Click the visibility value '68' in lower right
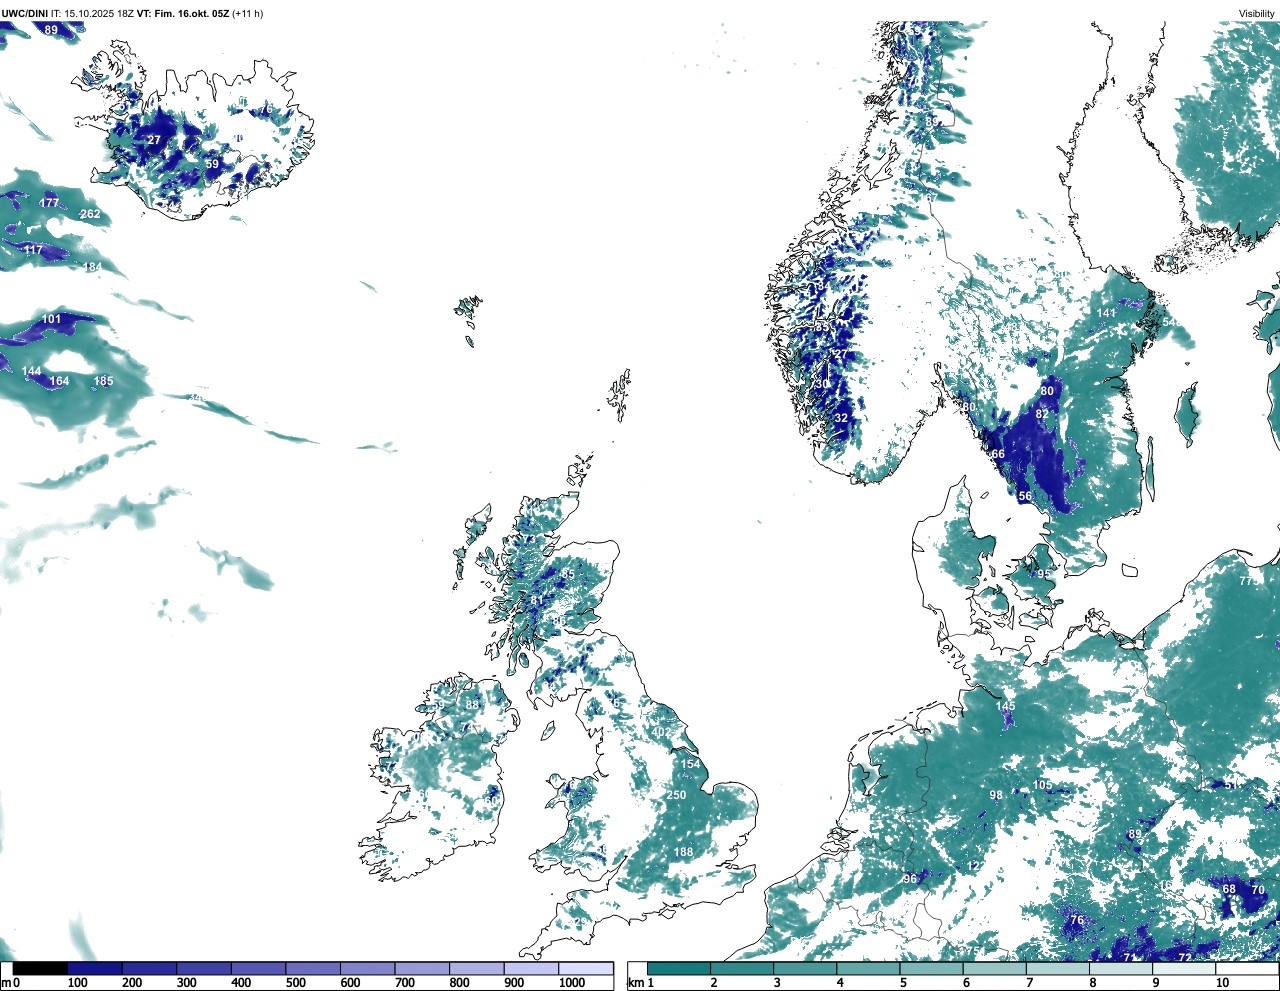 tap(1229, 889)
